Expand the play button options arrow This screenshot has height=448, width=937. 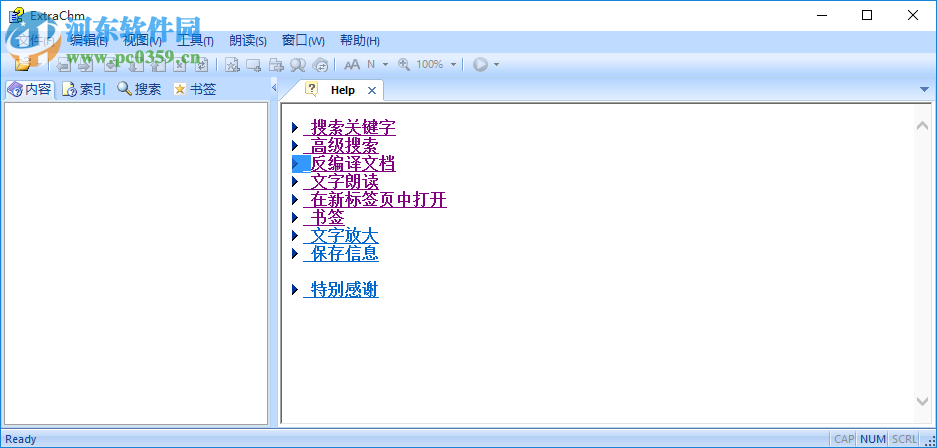point(496,65)
